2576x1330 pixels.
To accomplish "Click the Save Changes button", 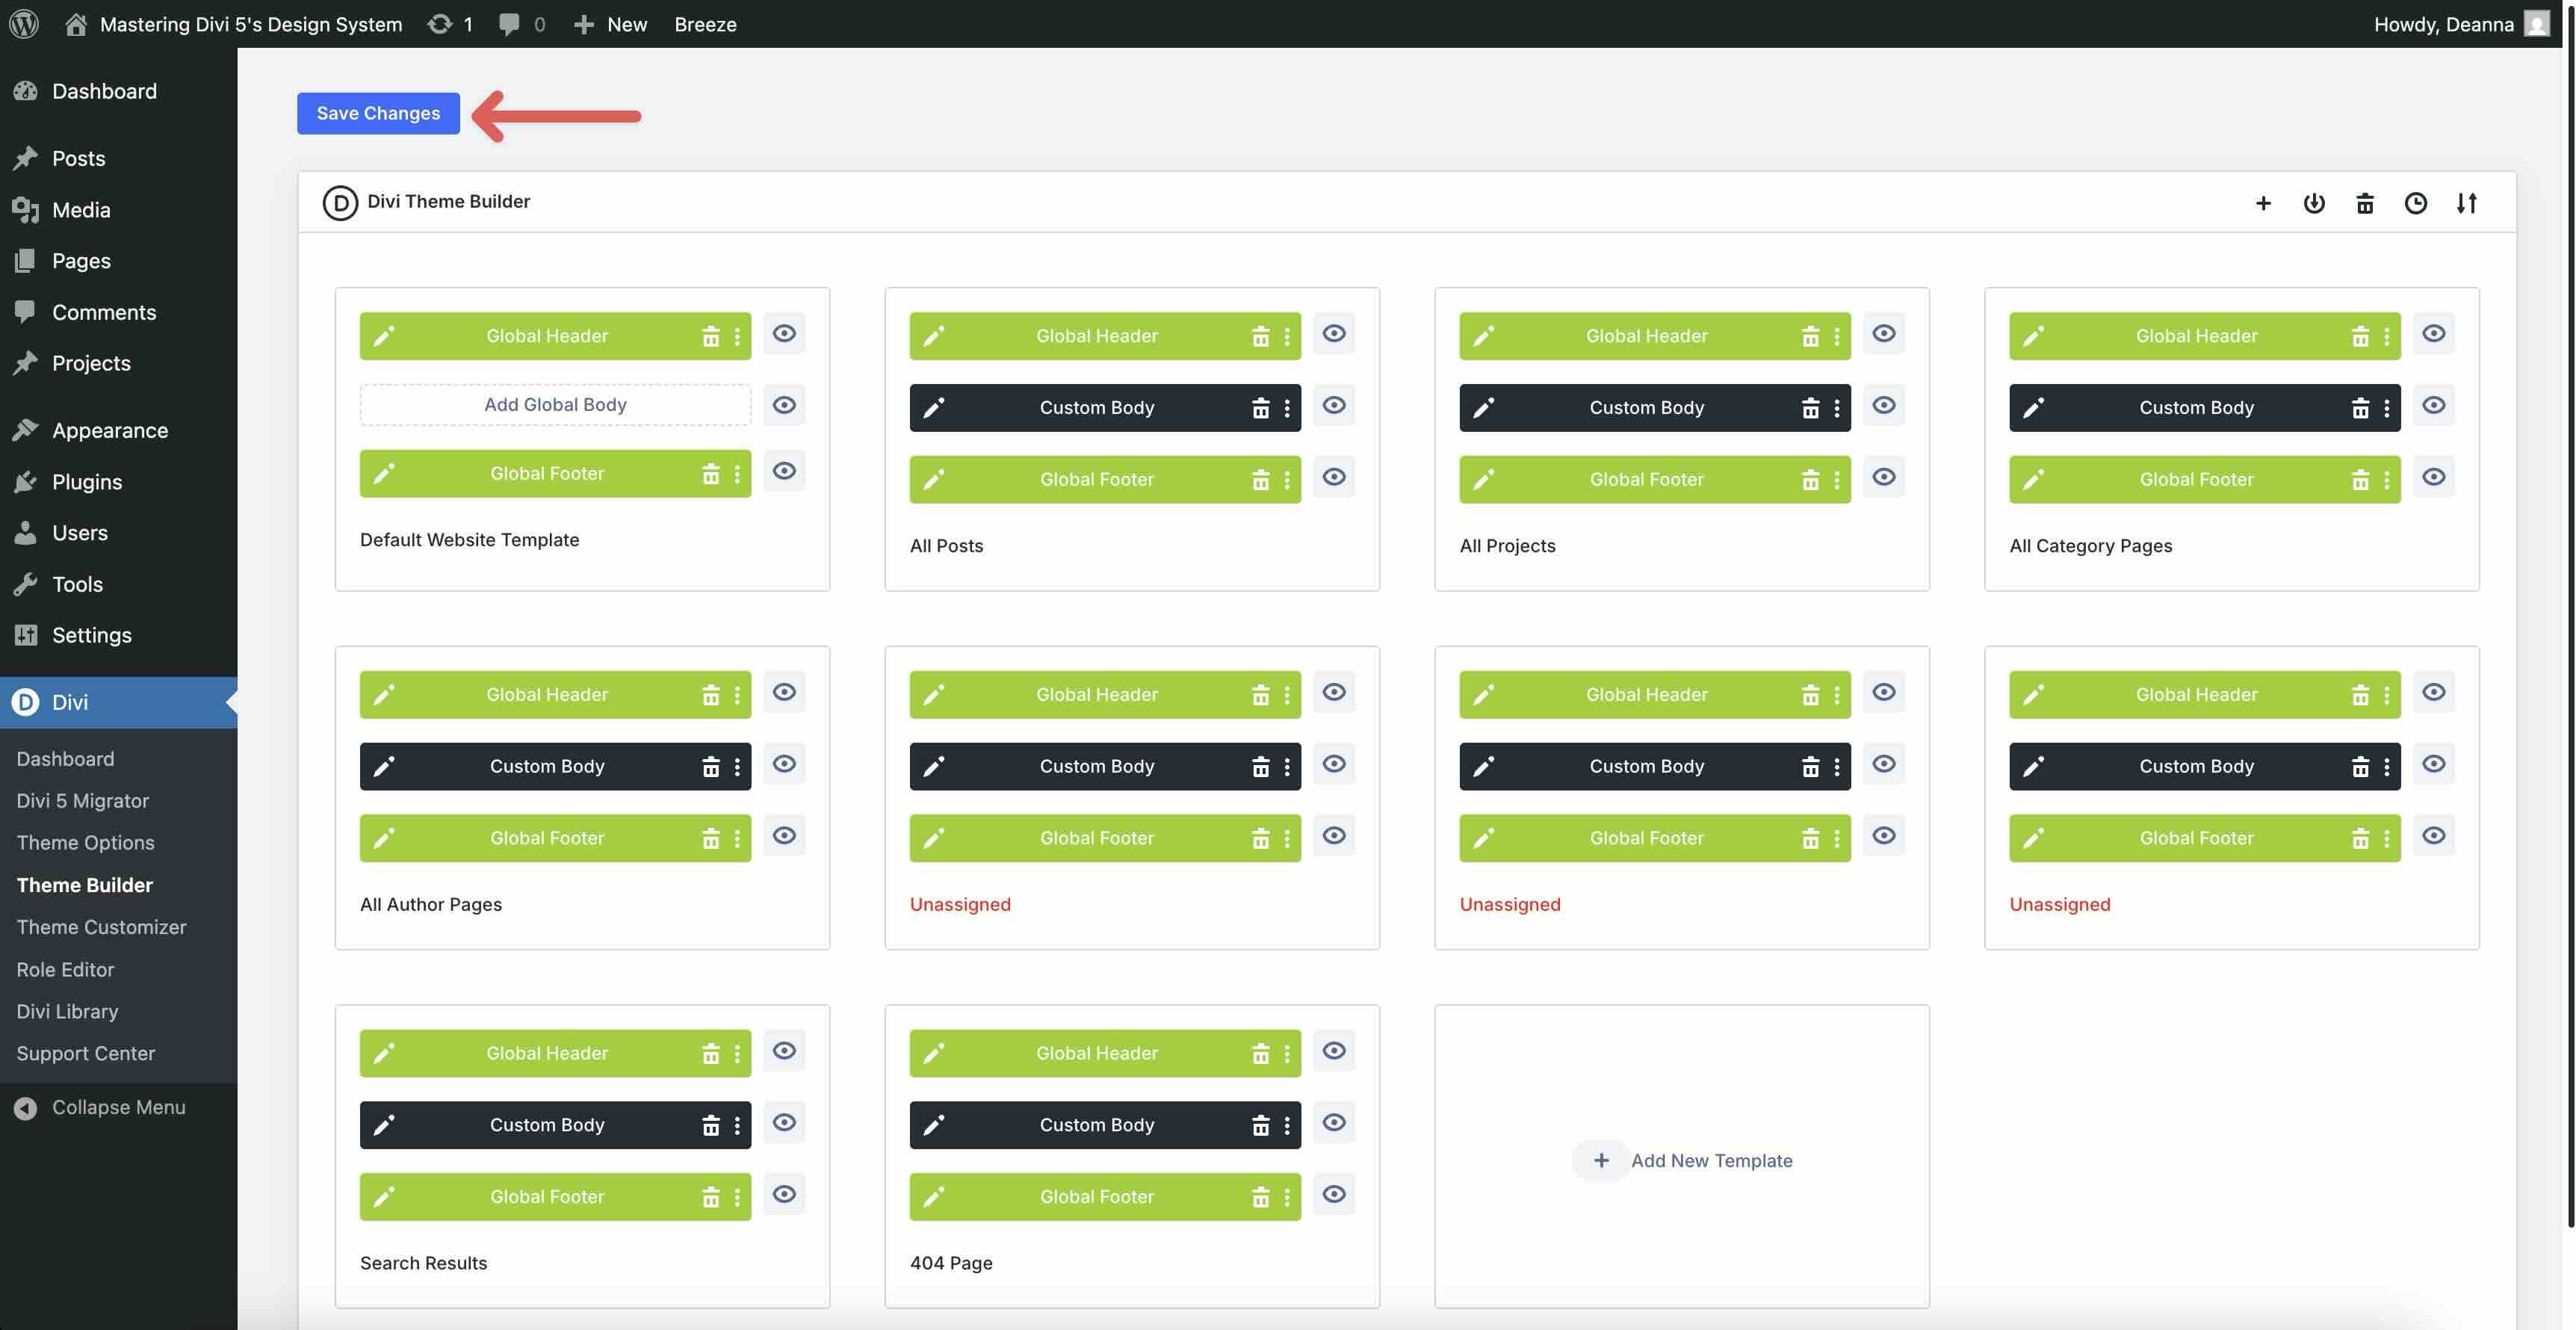I will click(x=378, y=113).
